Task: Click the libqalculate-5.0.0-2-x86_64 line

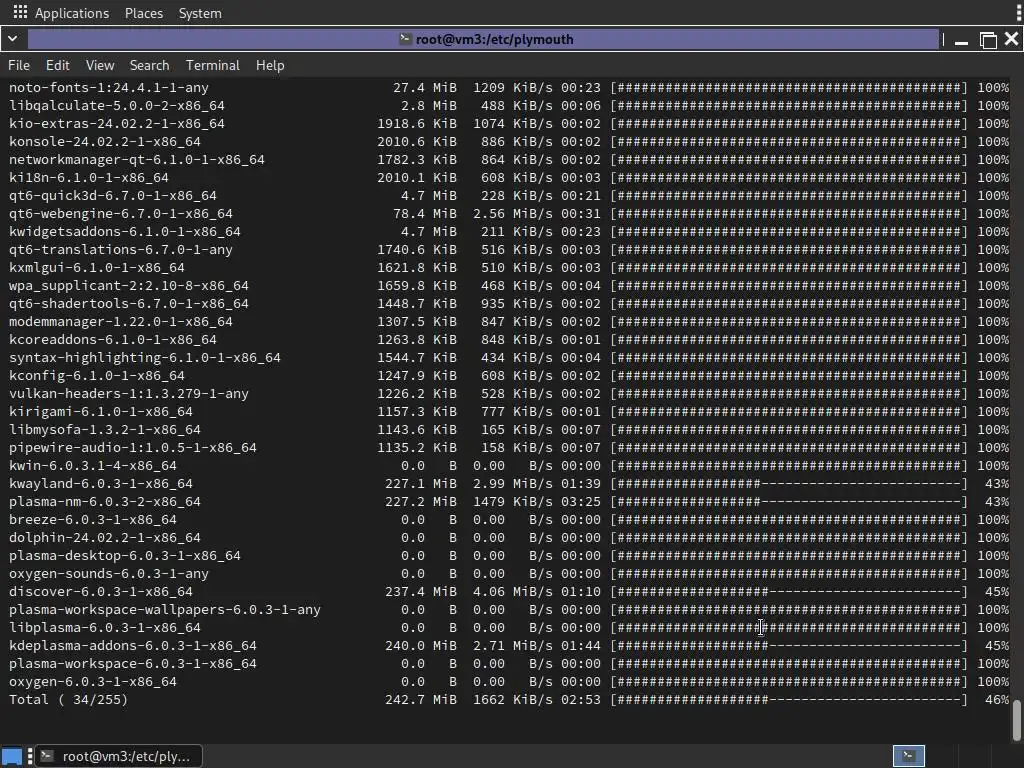Action: click(508, 106)
